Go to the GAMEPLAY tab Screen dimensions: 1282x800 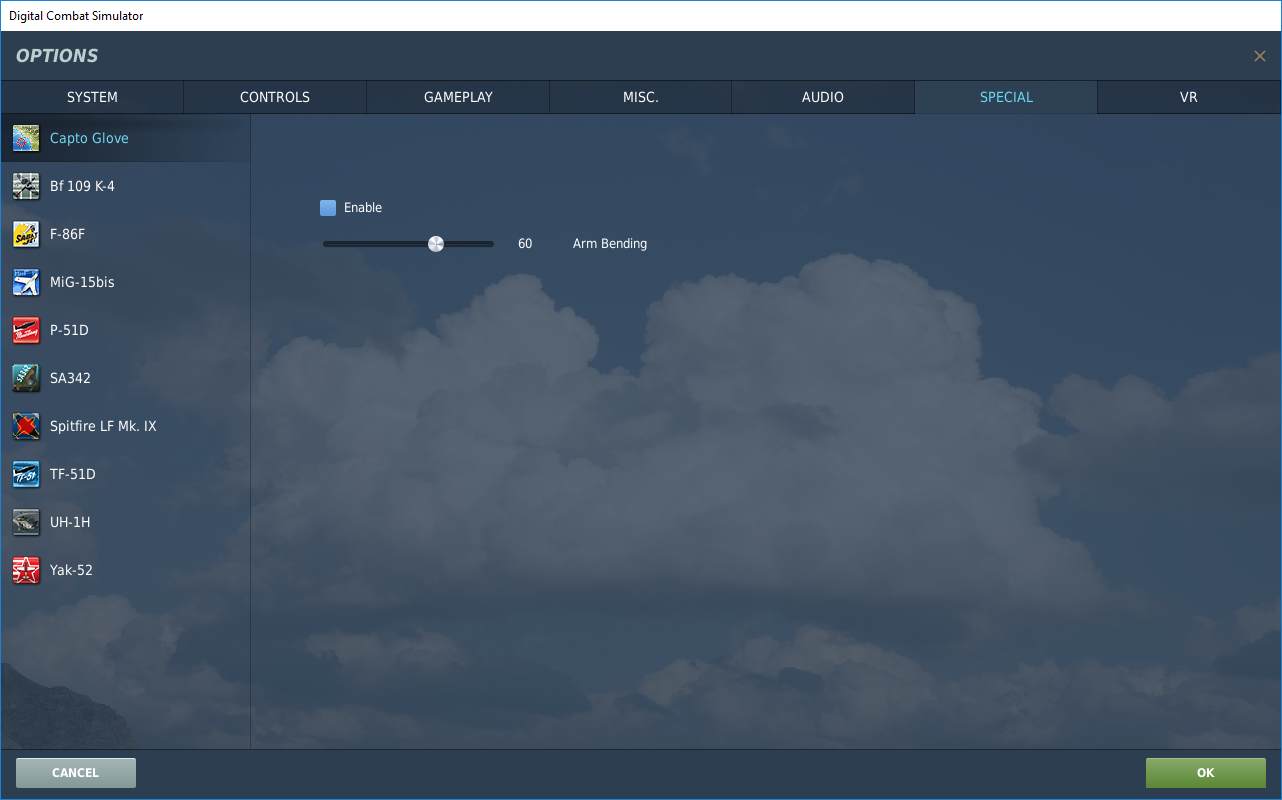coord(458,97)
